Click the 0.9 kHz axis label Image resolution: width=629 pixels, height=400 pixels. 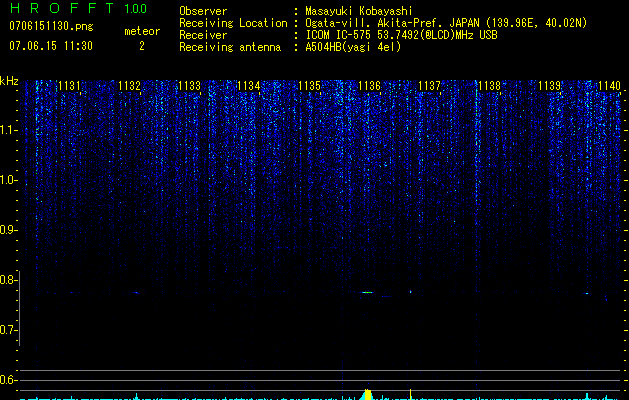pyautogui.click(x=8, y=230)
